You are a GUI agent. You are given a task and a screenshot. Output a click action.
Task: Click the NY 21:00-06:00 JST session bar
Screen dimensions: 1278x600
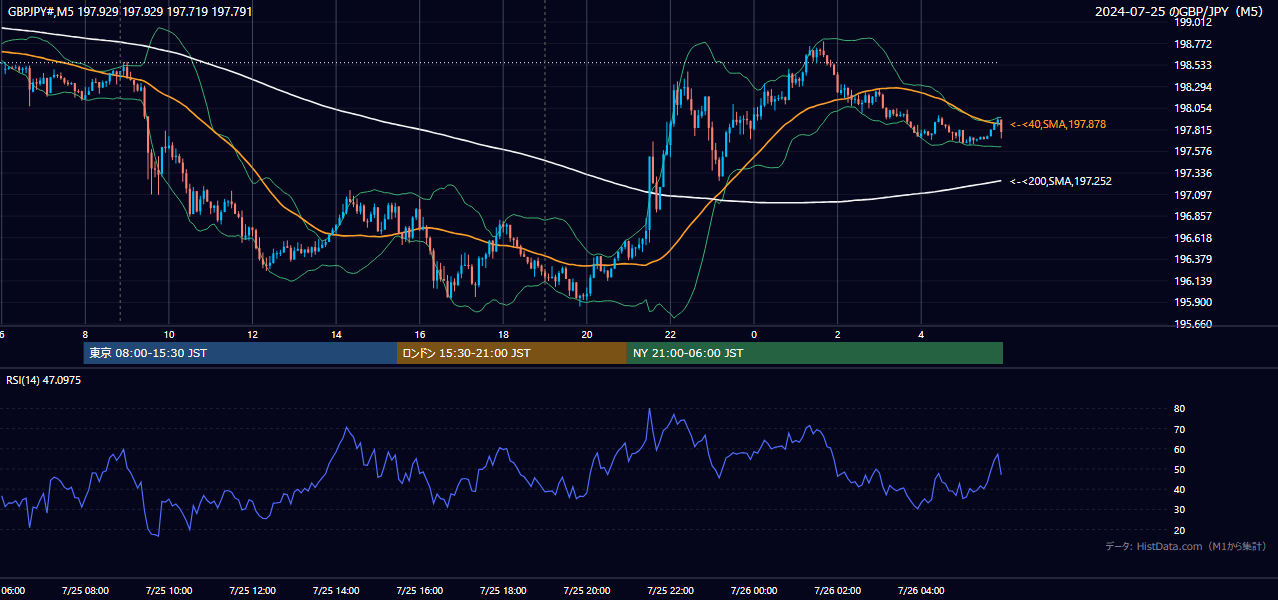815,353
